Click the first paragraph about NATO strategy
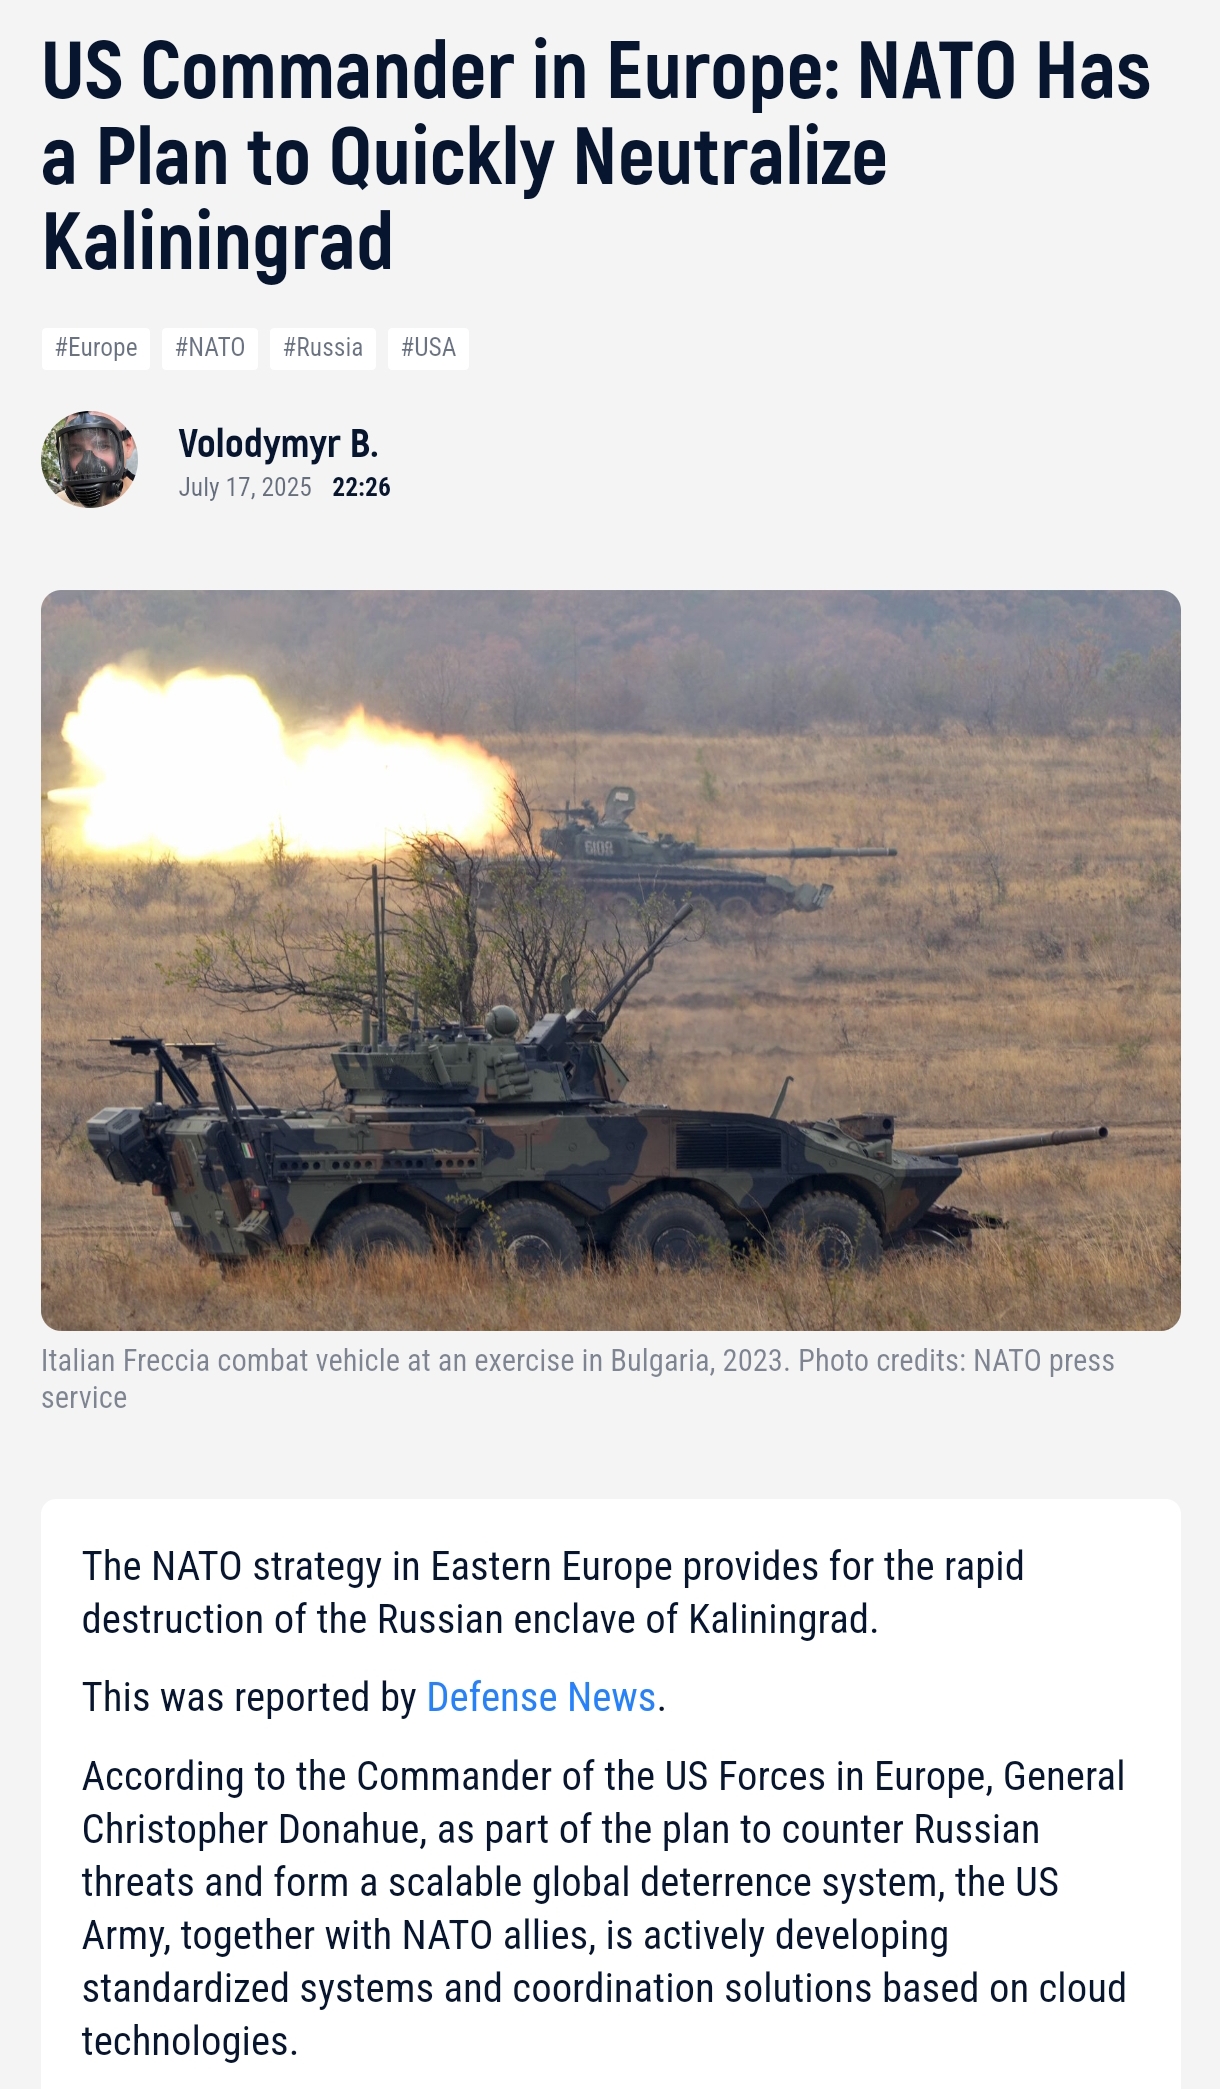The image size is (1220, 2089). 553,1592
